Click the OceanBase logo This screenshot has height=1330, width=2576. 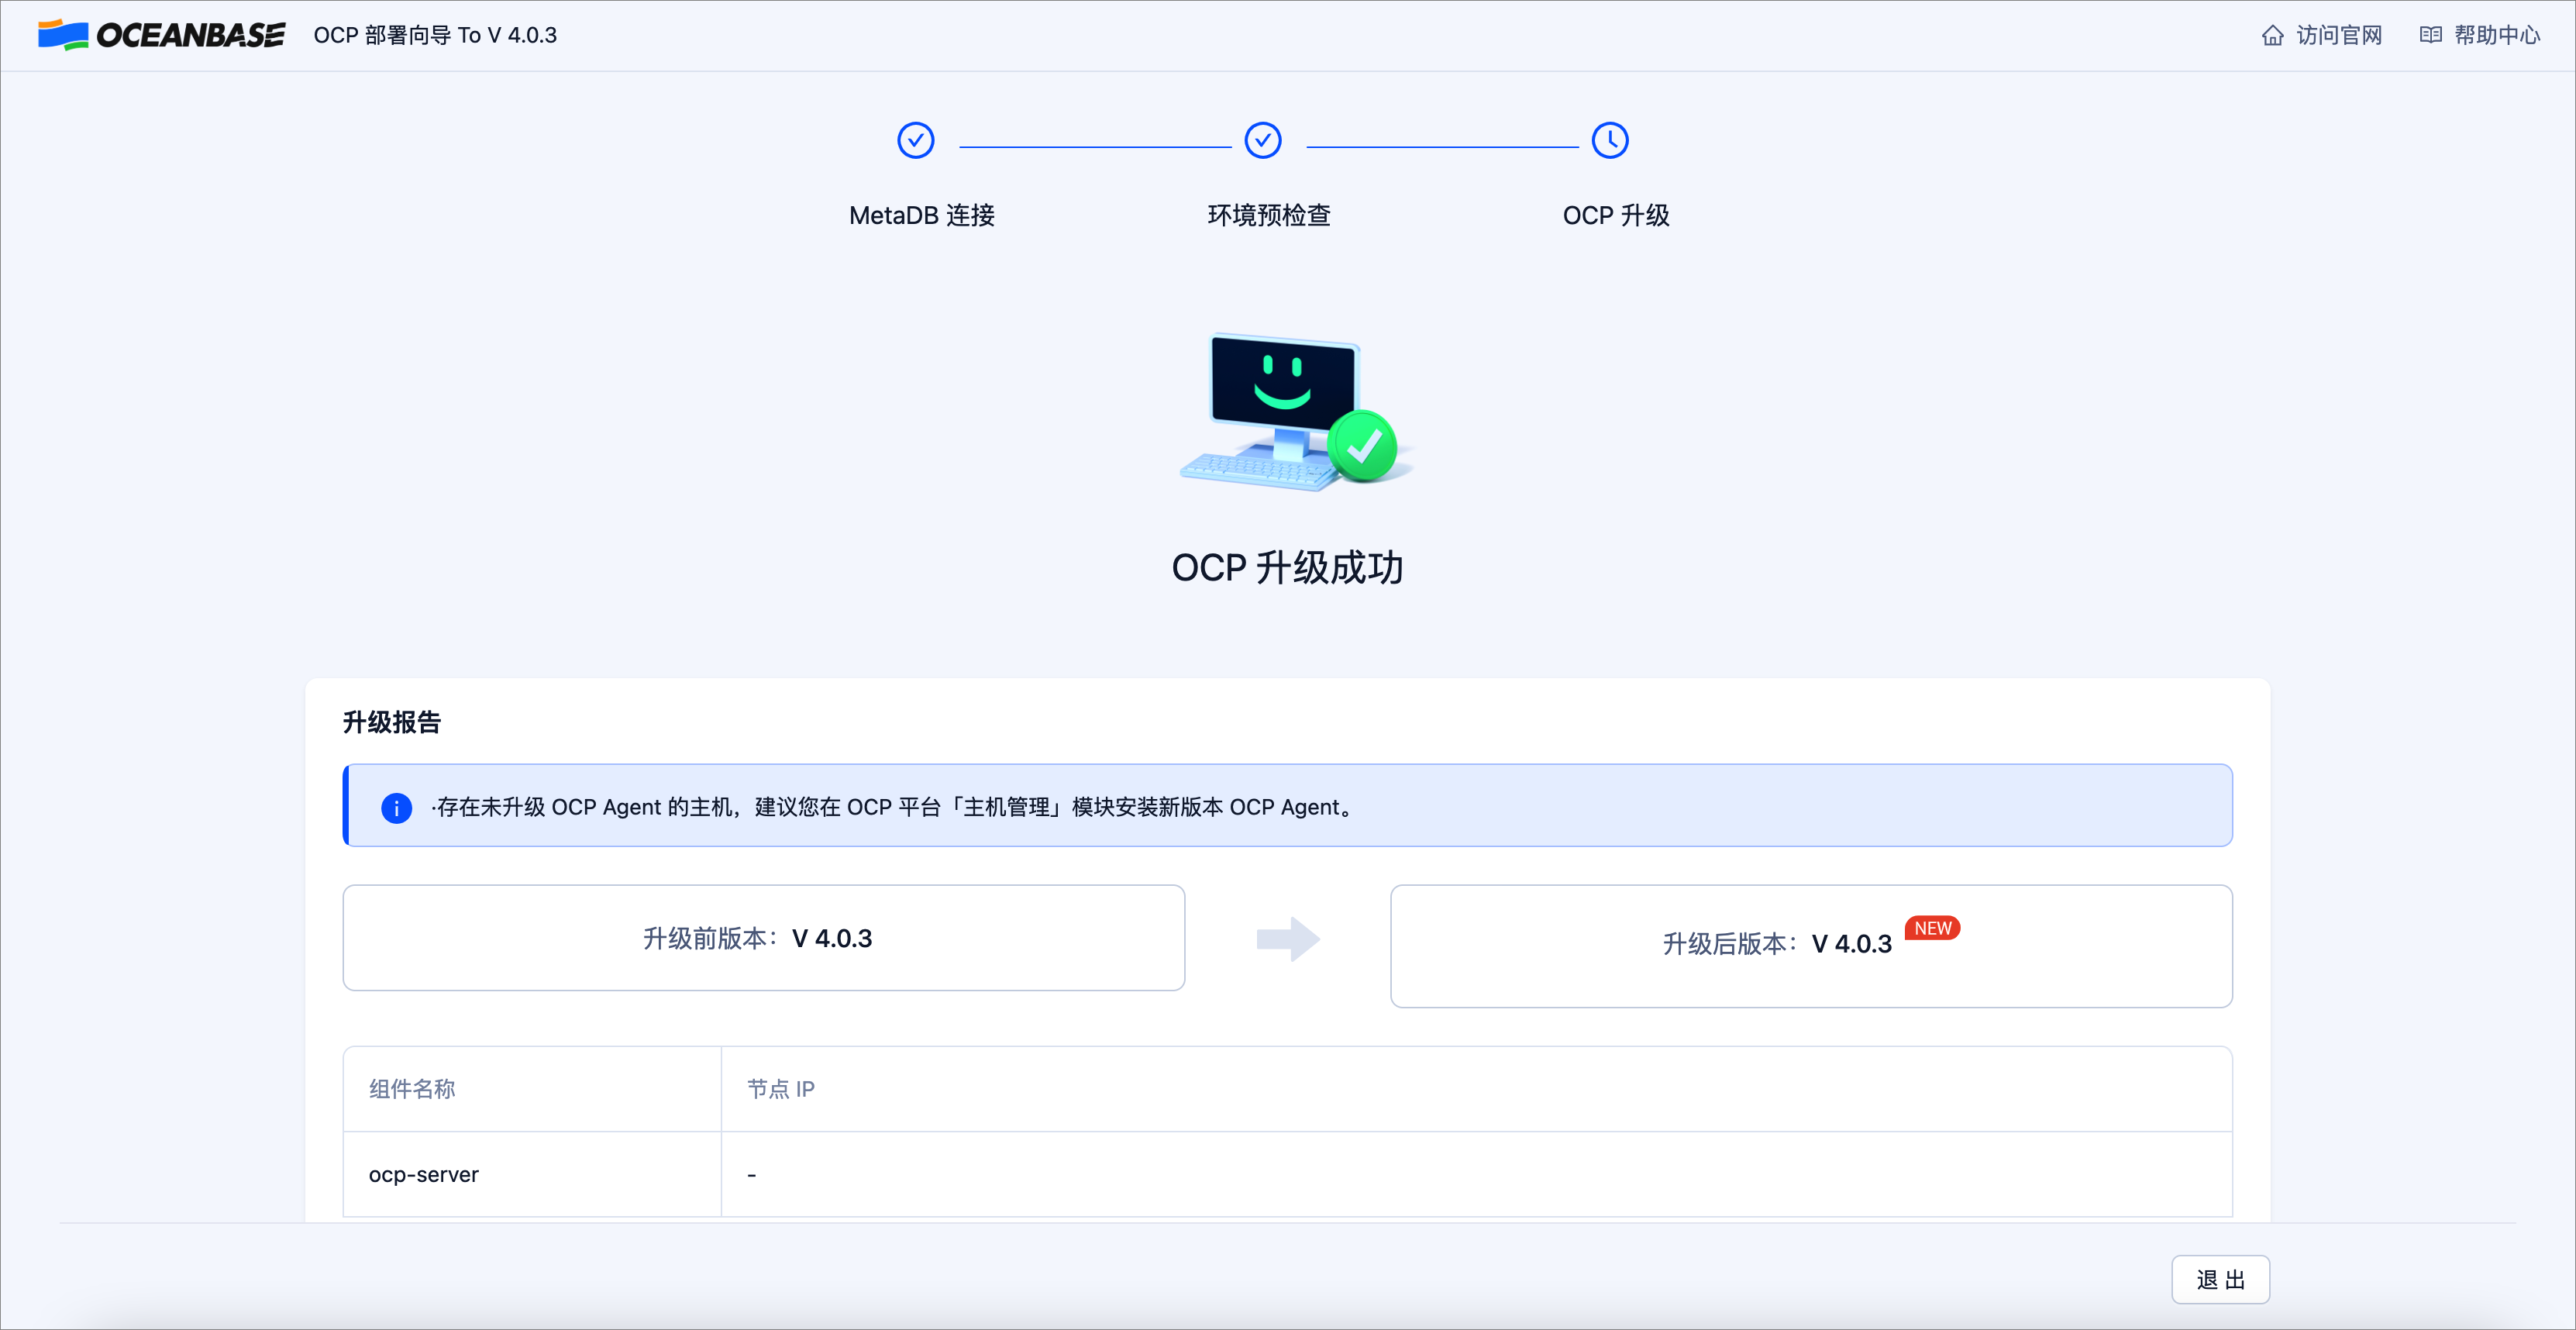click(x=161, y=35)
